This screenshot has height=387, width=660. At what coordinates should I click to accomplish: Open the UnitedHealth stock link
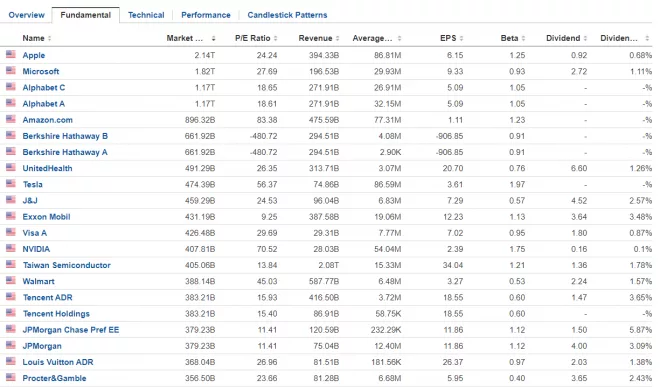click(48, 168)
